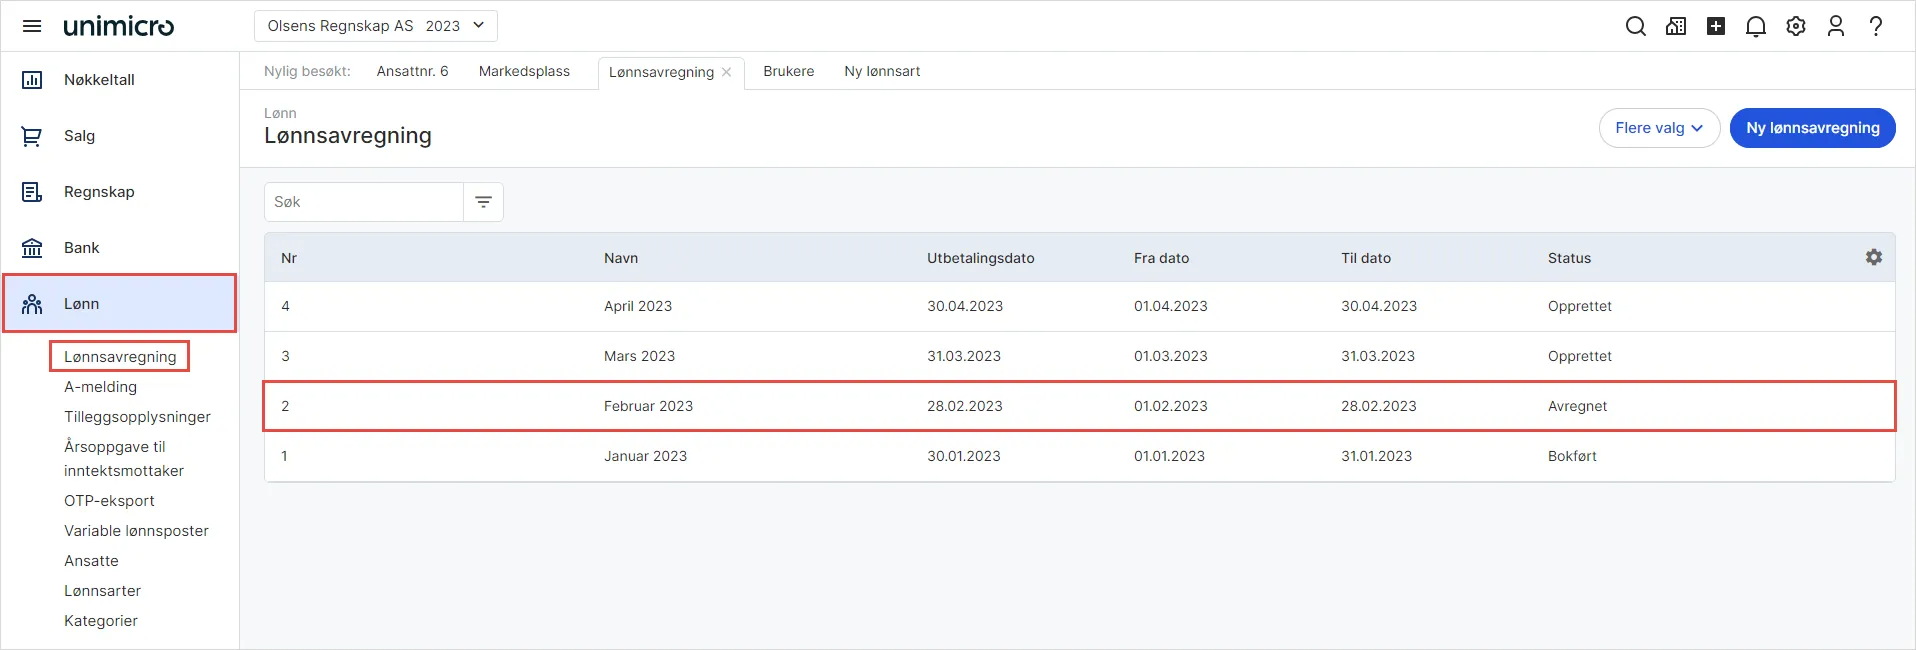Expand the Flere valg dropdown
Image resolution: width=1916 pixels, height=650 pixels.
point(1659,128)
